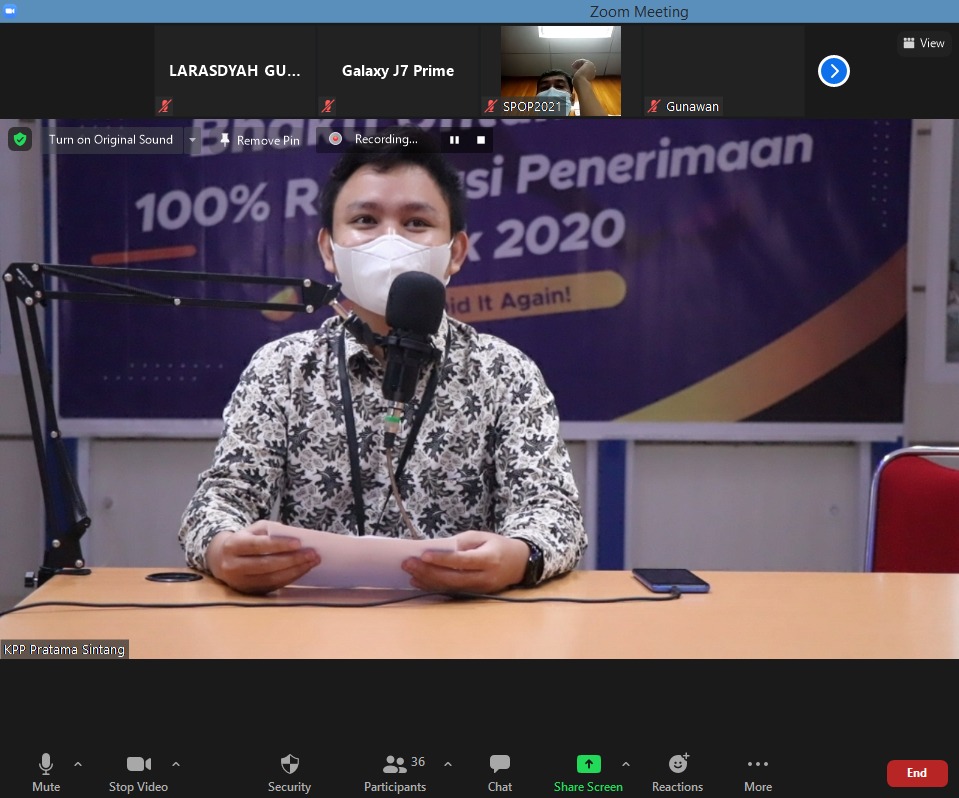The width and height of the screenshot is (959, 798).
Task: Open the View layout menu
Action: tap(923, 43)
